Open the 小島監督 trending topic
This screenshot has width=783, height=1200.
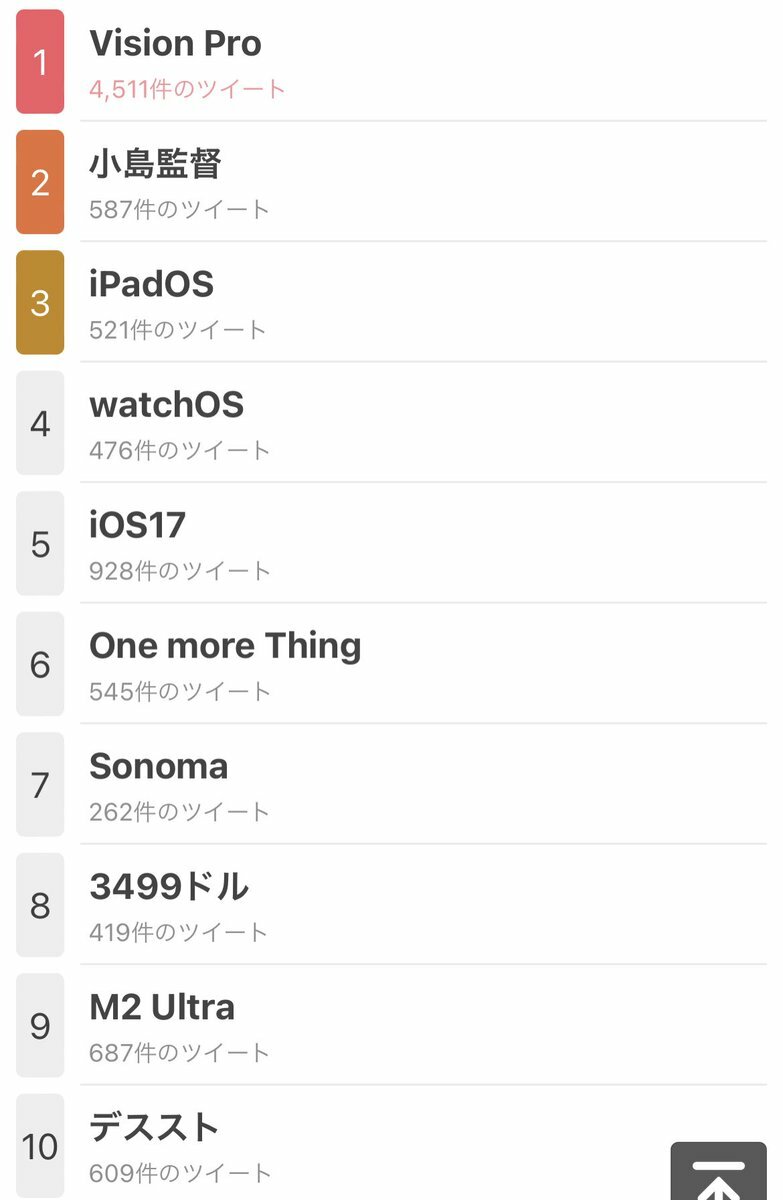pos(155,164)
